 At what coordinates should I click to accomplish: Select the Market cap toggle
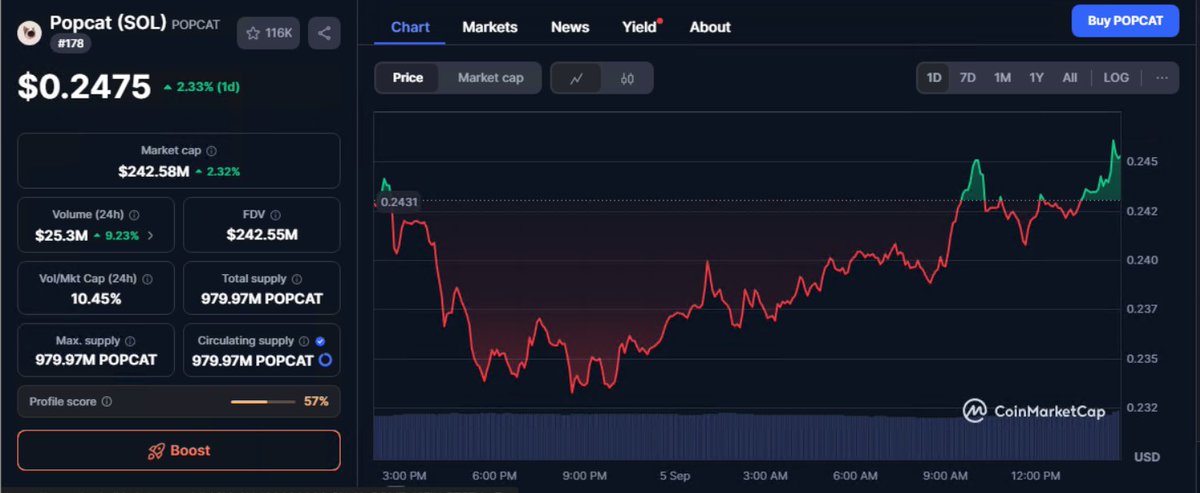pos(490,78)
